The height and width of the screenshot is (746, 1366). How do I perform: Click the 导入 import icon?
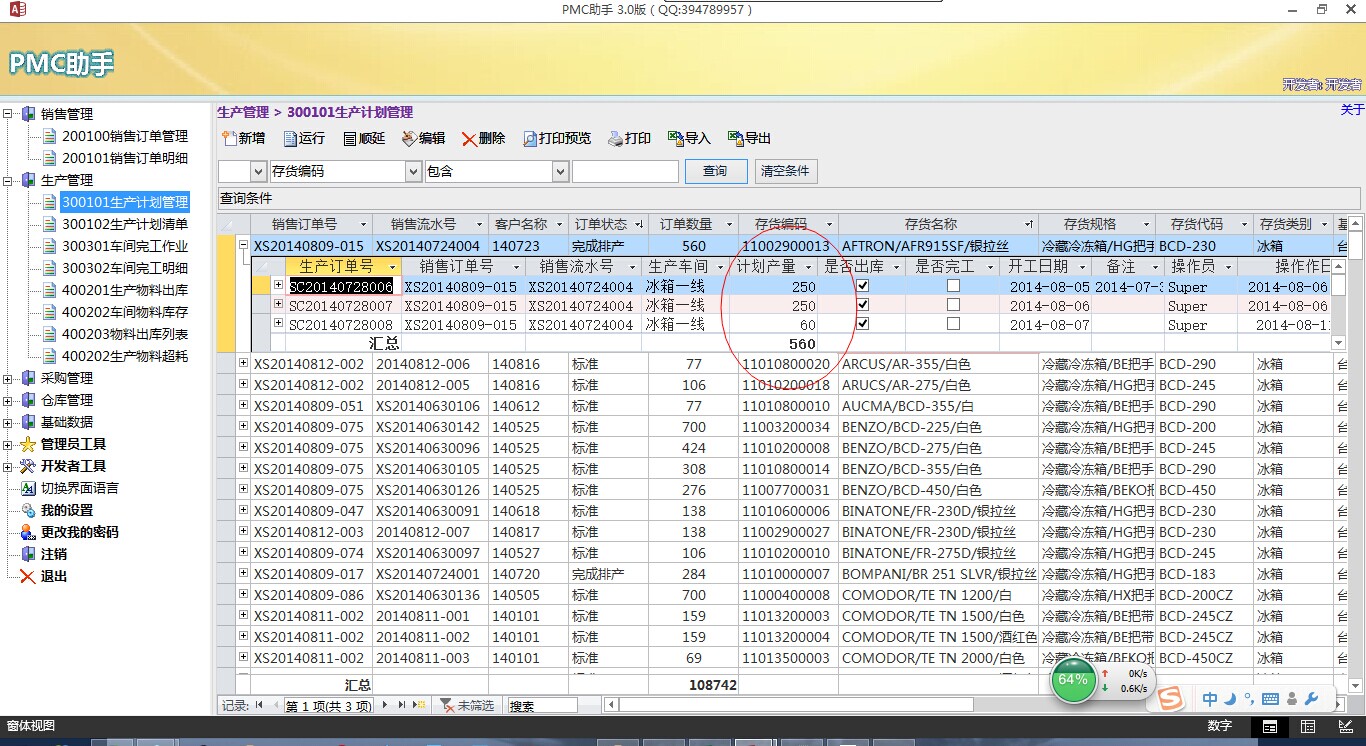[676, 139]
